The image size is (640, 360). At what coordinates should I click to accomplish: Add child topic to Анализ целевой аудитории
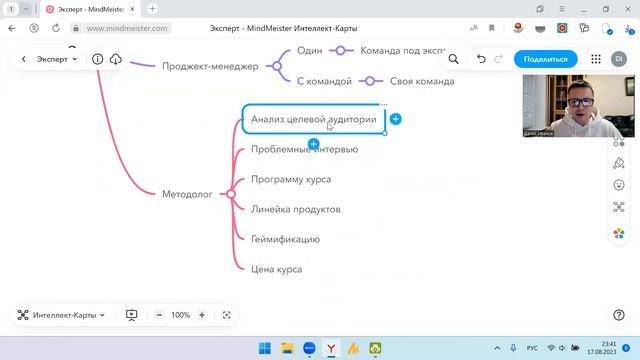point(396,119)
